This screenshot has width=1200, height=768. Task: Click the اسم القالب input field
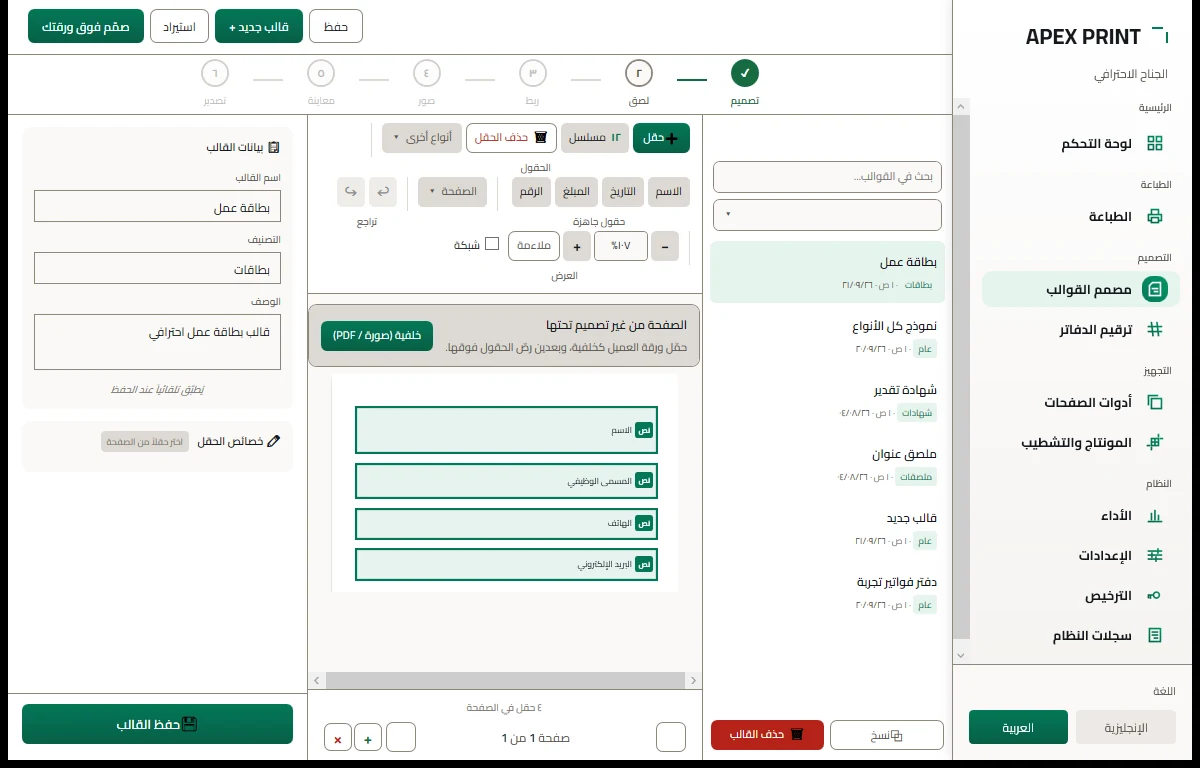pyautogui.click(x=157, y=206)
